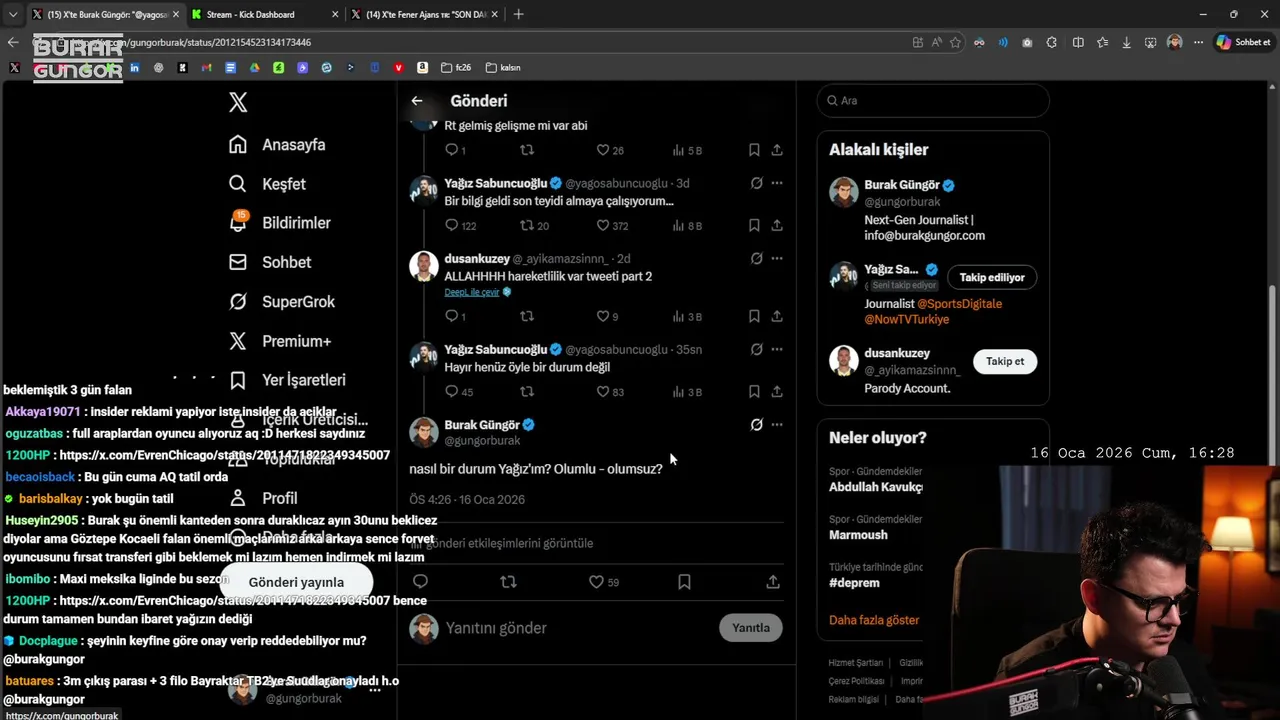Screen dimensions: 1280x720
Task: Like the 'Hayır henüz öyle' reply with 83 likes
Action: tap(610, 392)
